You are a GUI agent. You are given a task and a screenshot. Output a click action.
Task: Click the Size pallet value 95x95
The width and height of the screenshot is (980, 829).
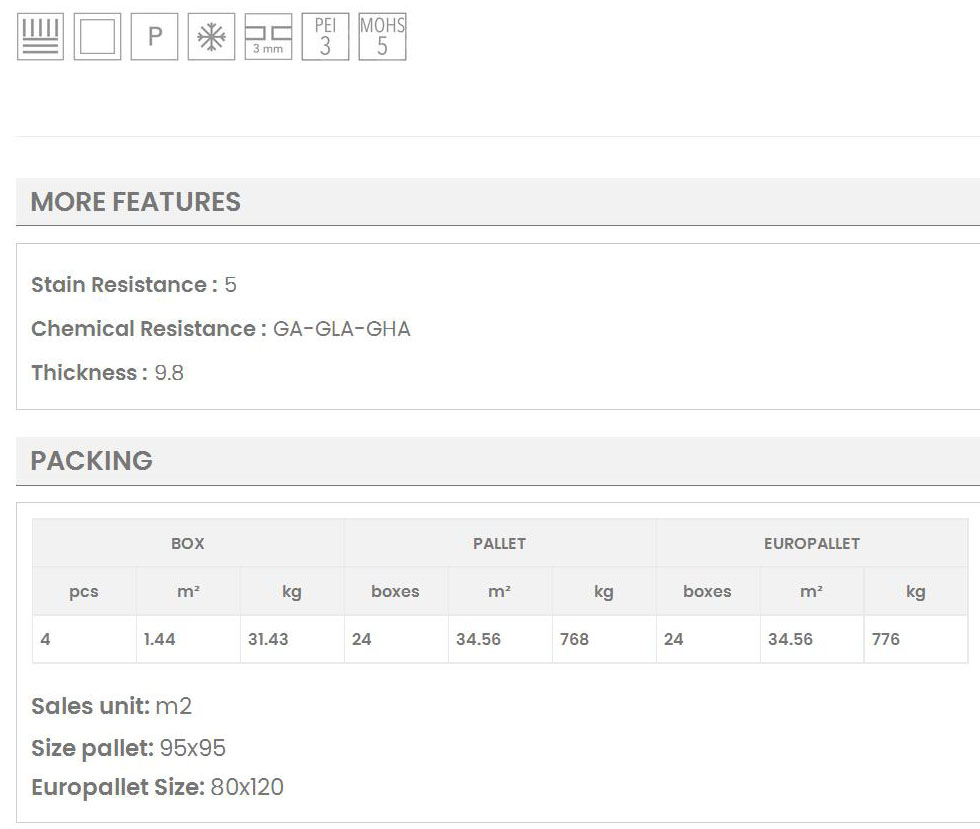193,748
